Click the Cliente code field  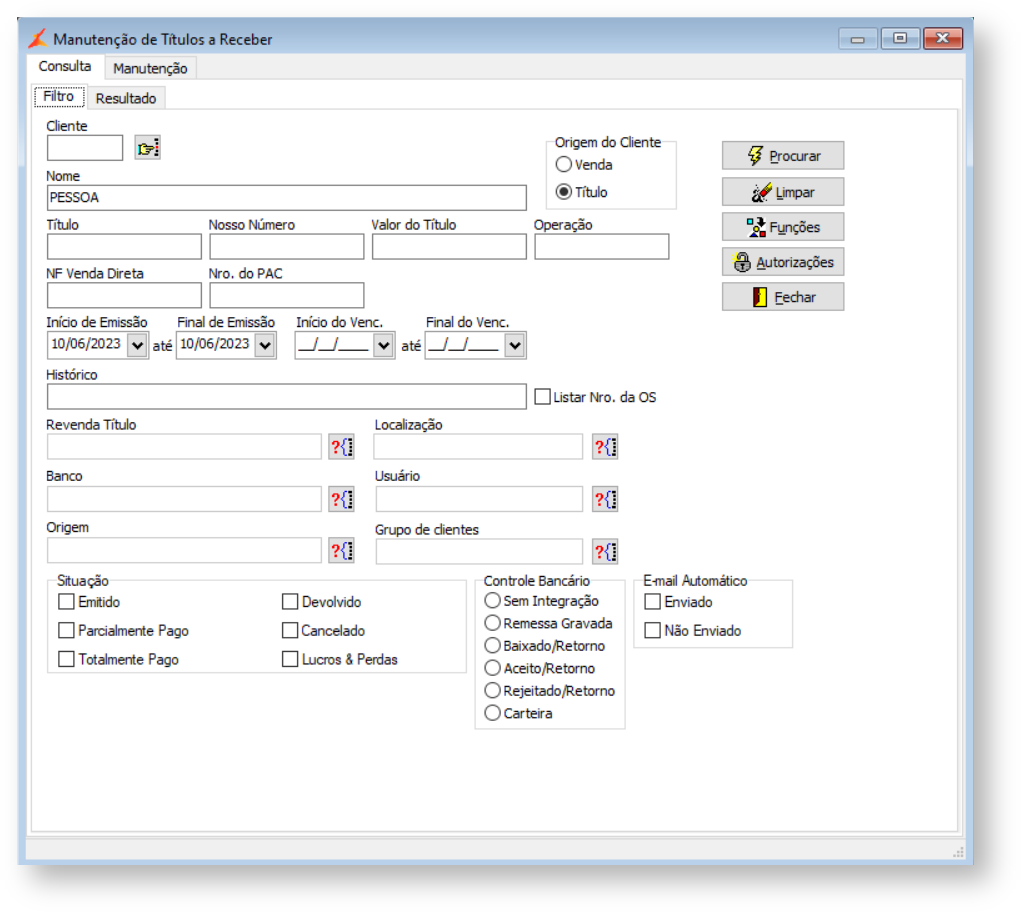85,148
